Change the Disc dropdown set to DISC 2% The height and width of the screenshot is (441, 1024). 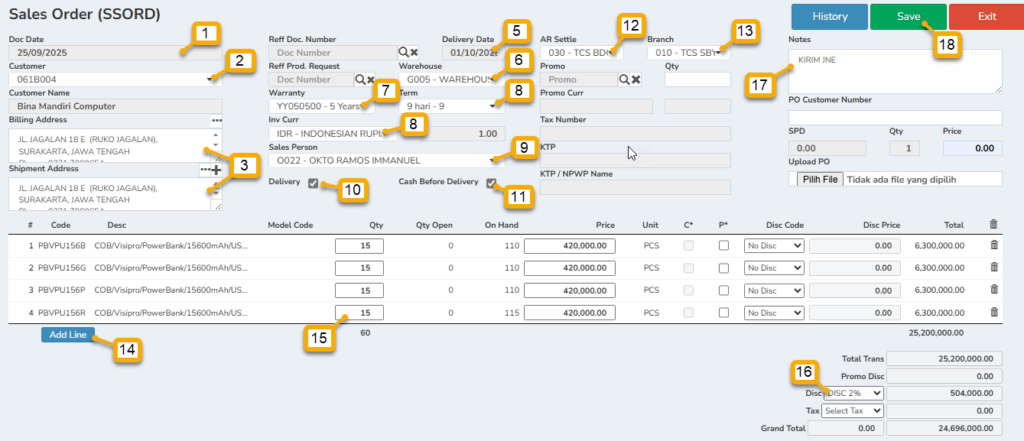click(x=851, y=394)
